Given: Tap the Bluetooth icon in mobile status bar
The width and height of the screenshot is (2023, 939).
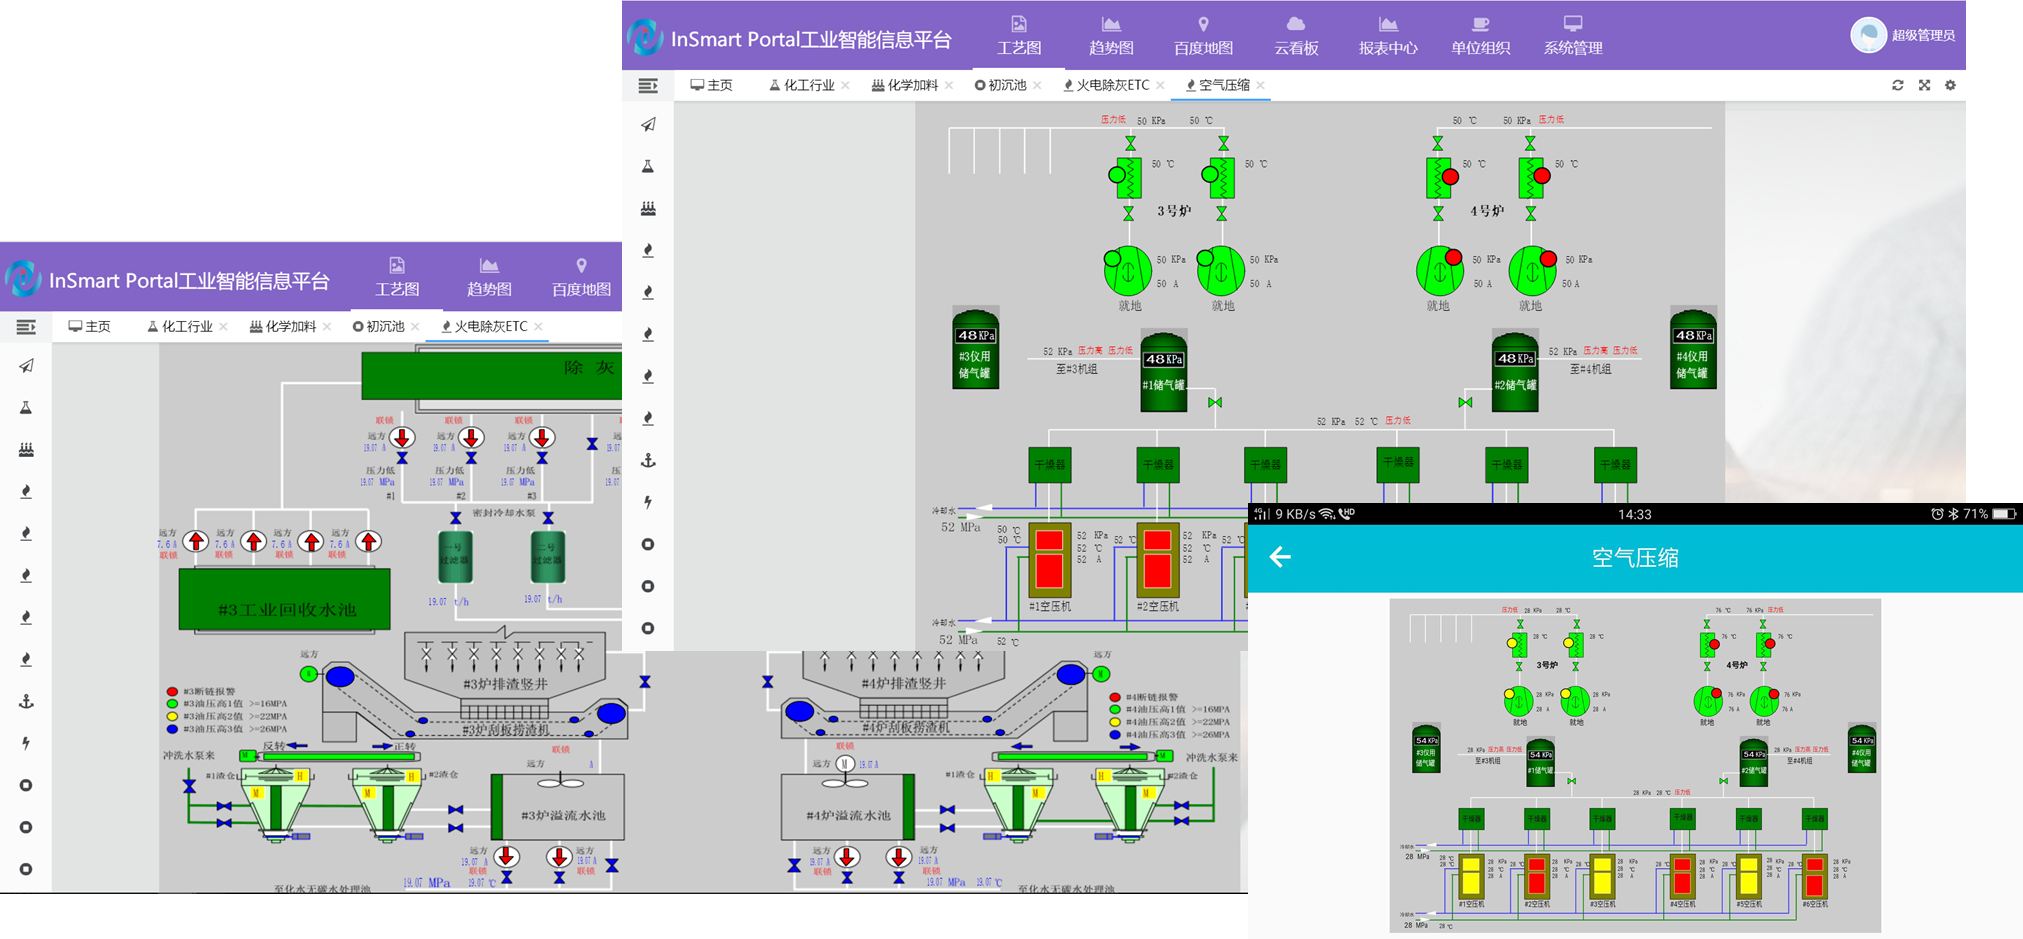Looking at the screenshot, I should pos(1953,514).
